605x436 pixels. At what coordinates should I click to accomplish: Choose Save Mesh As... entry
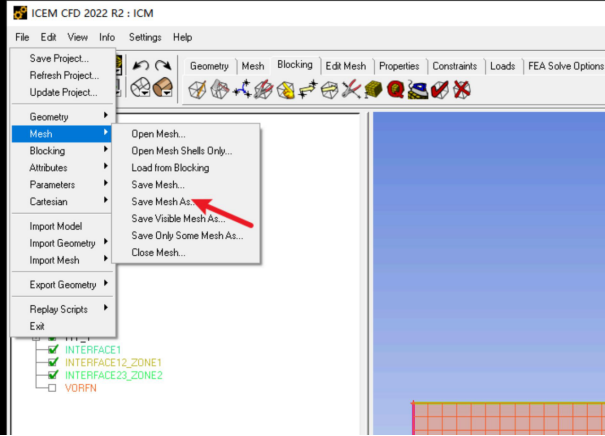pos(186,202)
